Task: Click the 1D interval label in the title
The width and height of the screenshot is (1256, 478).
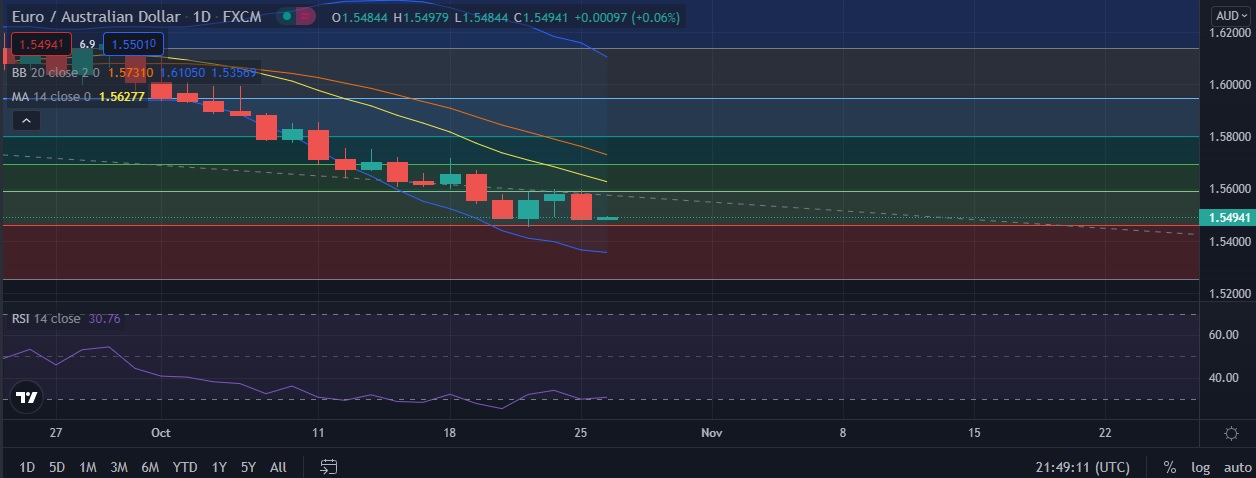Action: [203, 17]
